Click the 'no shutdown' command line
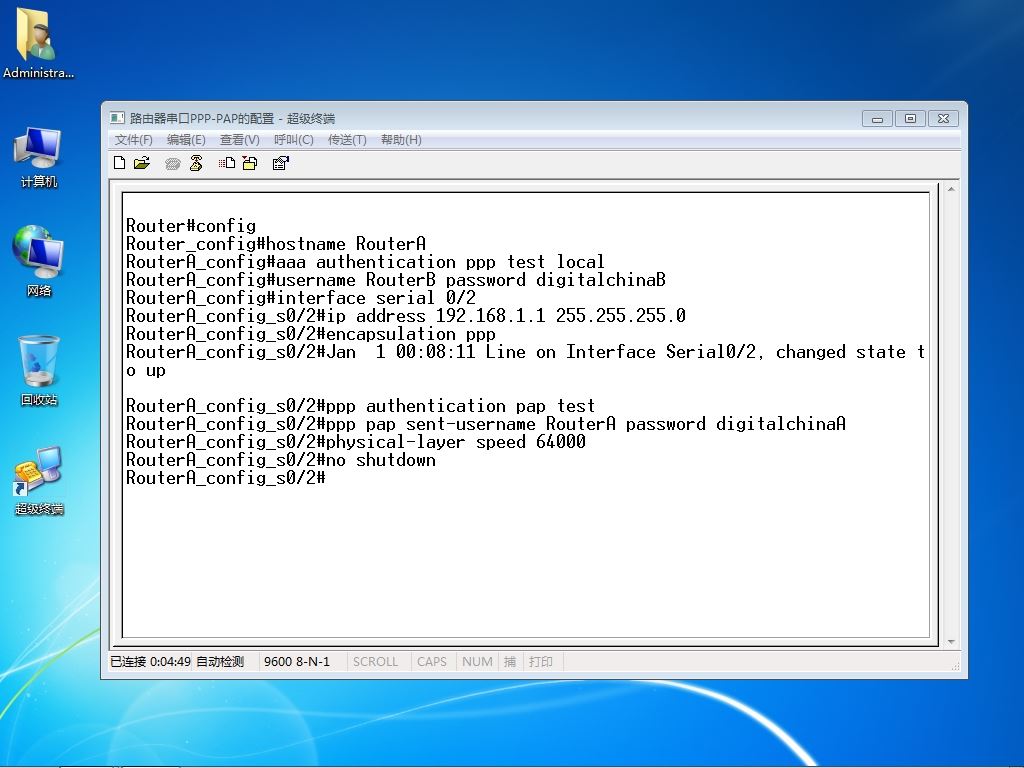The image size is (1024, 768). click(281, 460)
